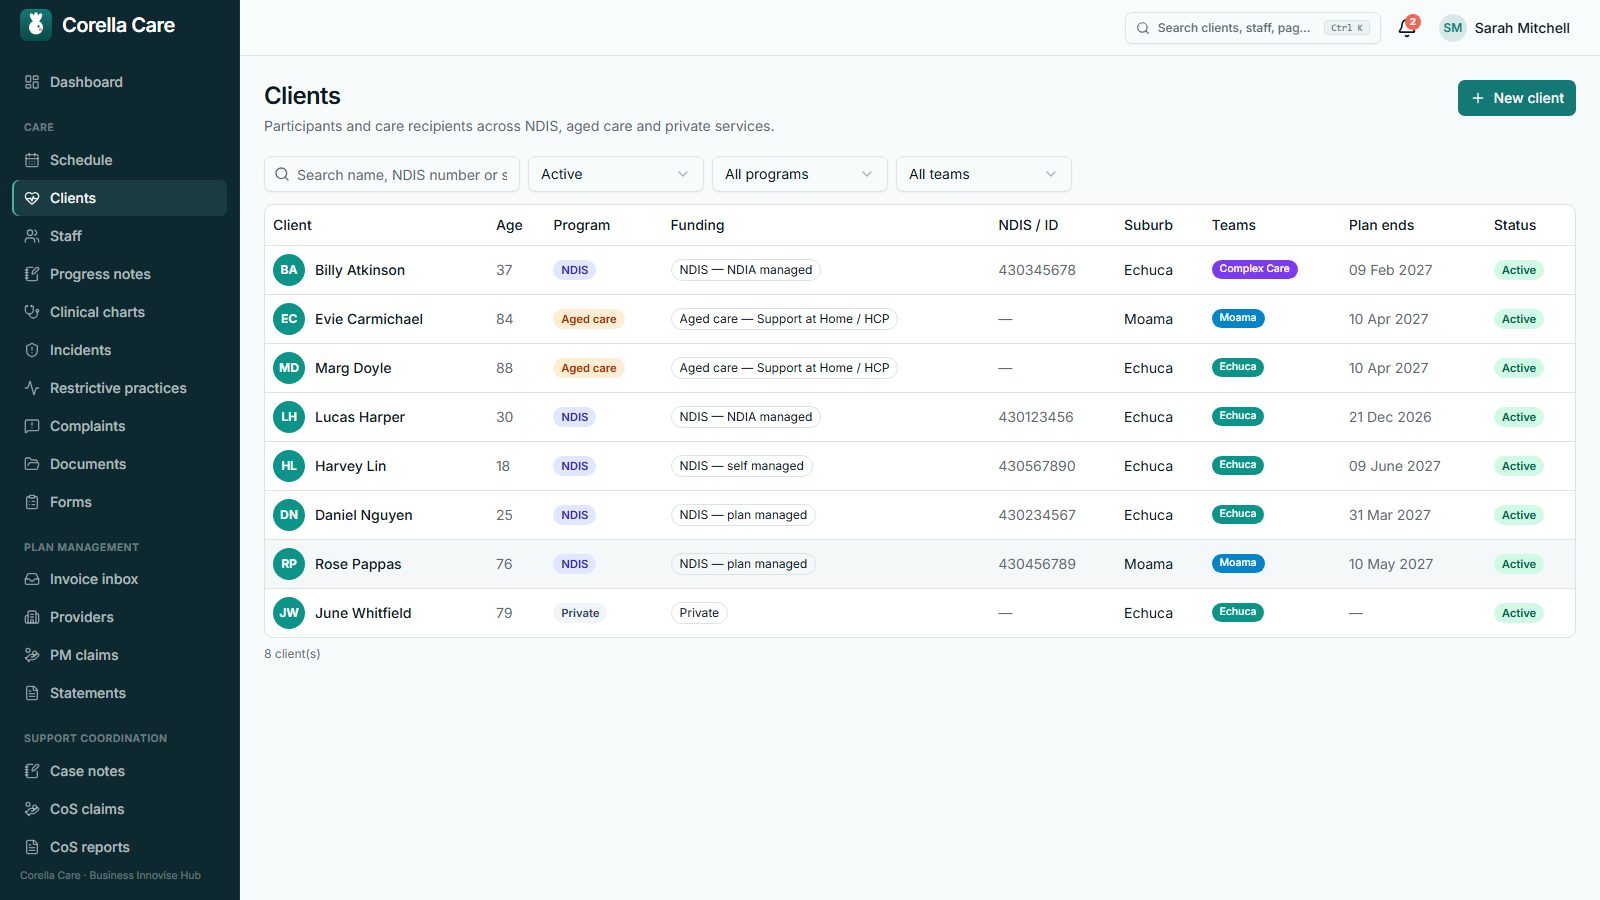Click the Documents folder icon
The width and height of the screenshot is (1600, 900).
(x=32, y=464)
